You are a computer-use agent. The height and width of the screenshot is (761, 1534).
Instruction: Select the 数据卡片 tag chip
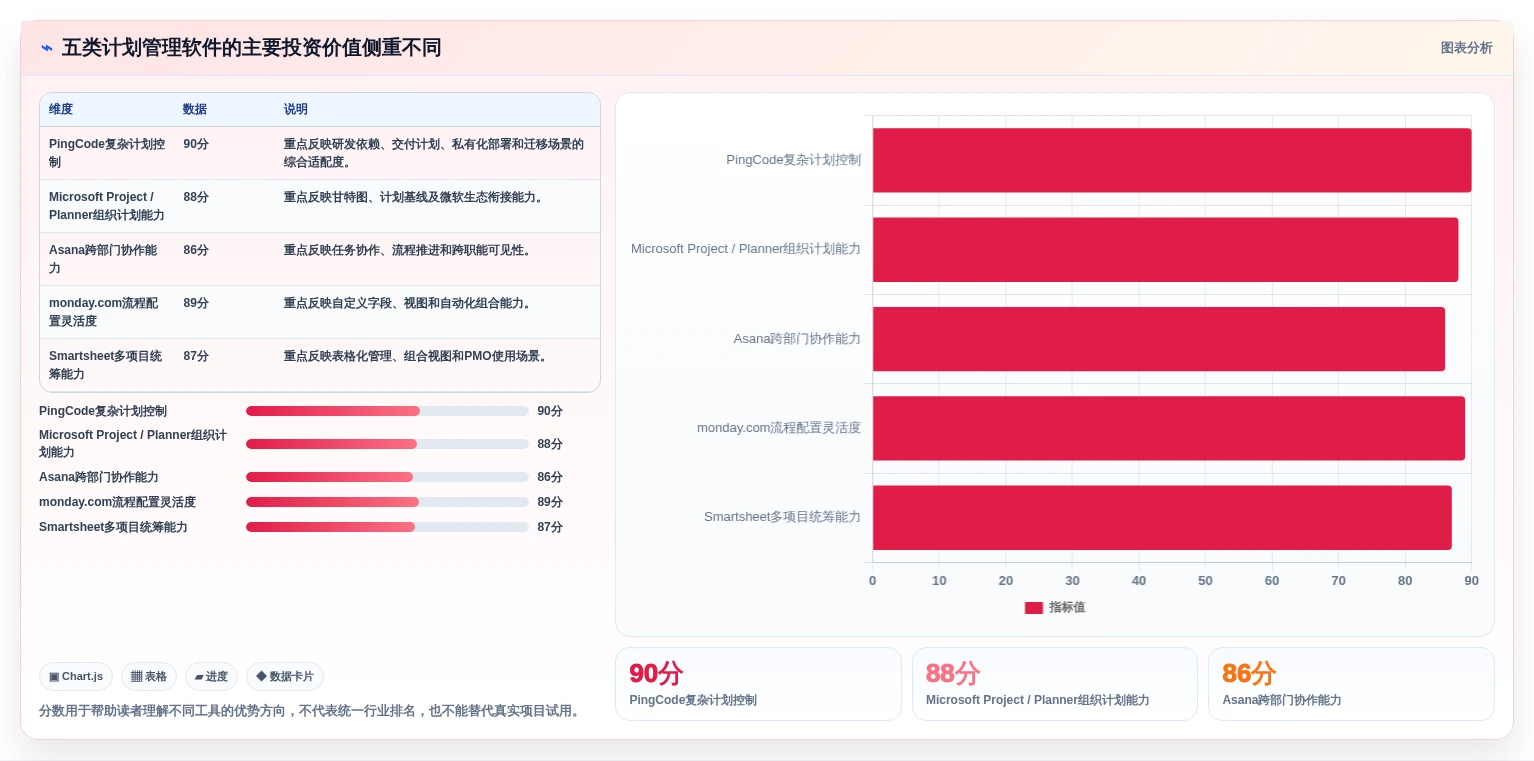tap(285, 677)
